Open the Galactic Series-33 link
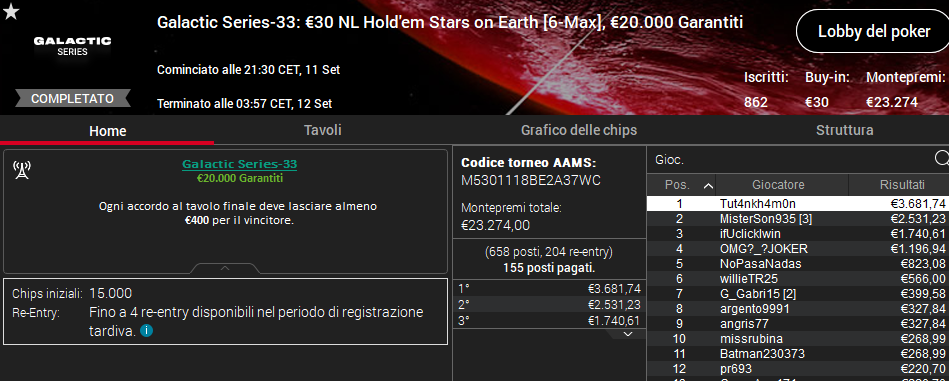This screenshot has width=949, height=381. click(x=240, y=164)
